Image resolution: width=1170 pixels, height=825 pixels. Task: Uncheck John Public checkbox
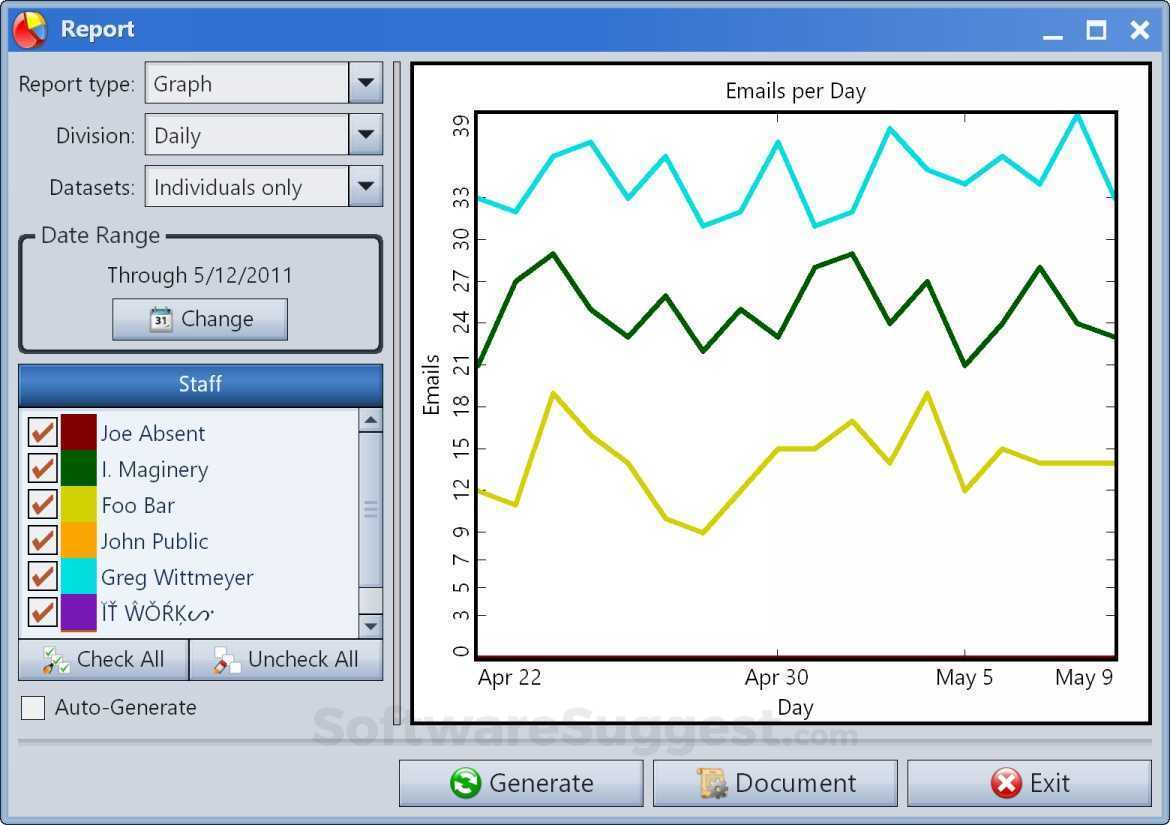[43, 540]
